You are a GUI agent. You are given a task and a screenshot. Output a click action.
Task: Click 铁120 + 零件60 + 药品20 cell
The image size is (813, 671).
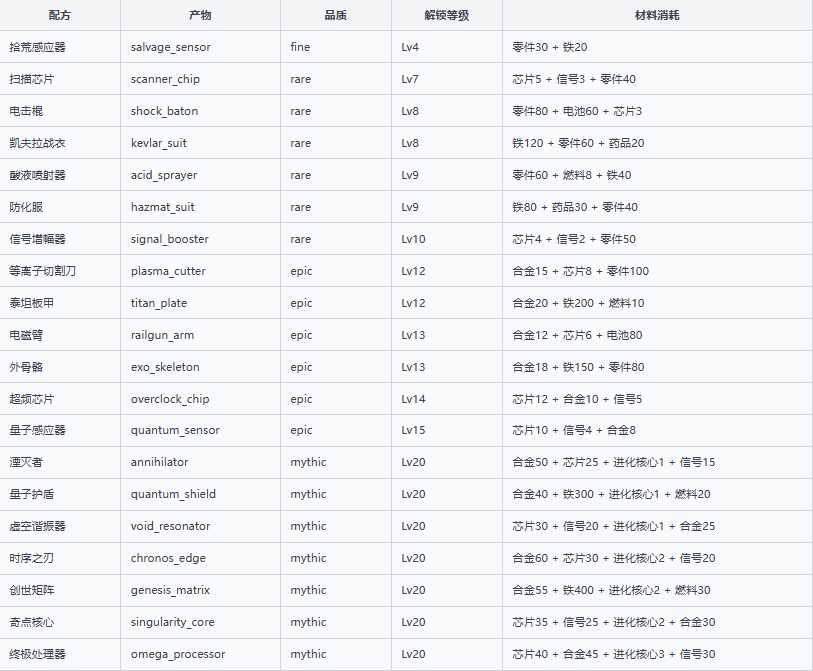(x=657, y=143)
